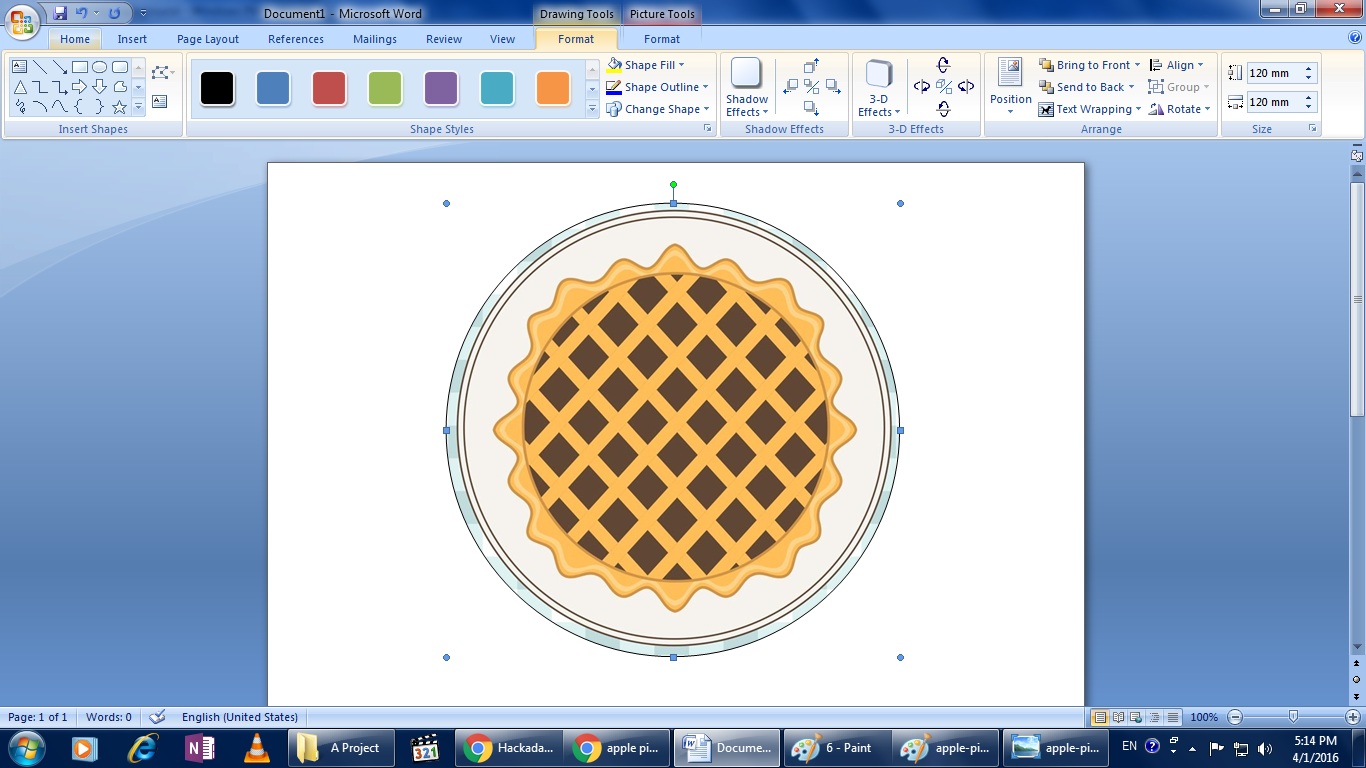The height and width of the screenshot is (768, 1366).
Task: Apply the red shape style
Action: (329, 88)
